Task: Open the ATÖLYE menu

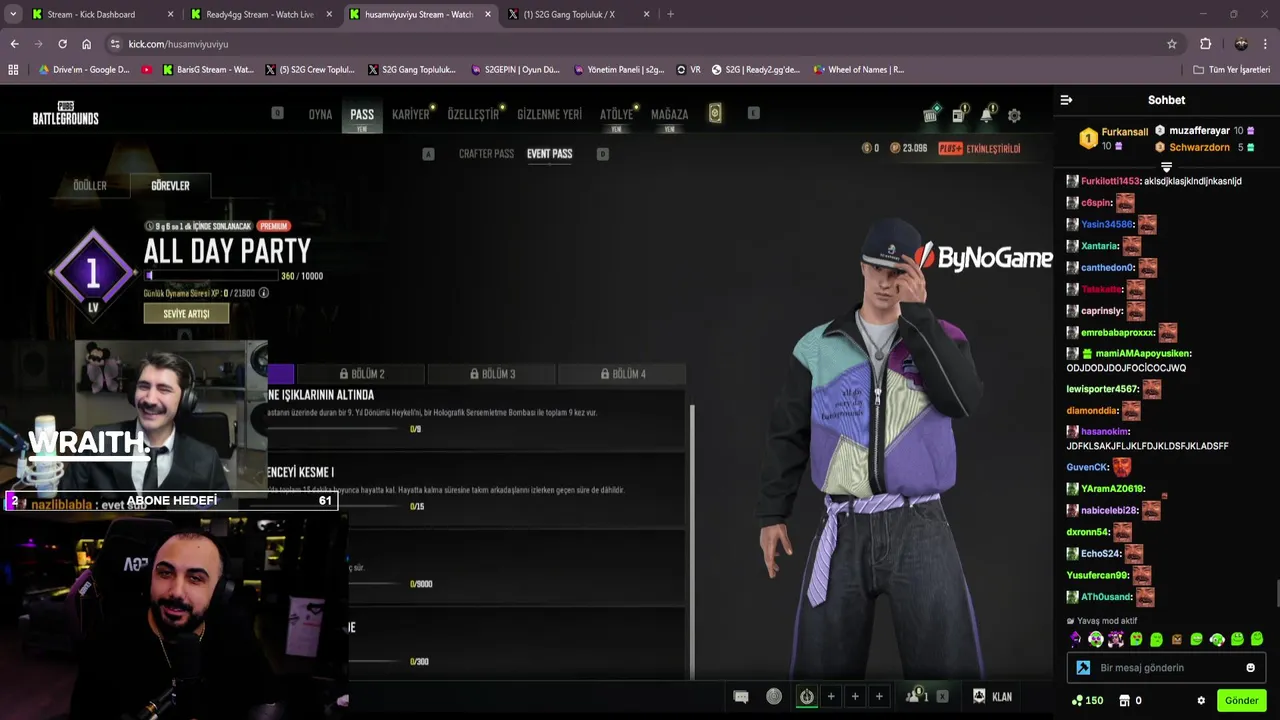Action: click(x=616, y=114)
